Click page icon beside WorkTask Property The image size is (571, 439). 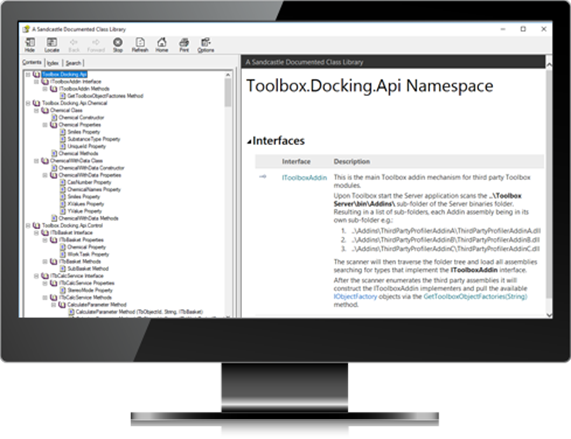(63, 254)
